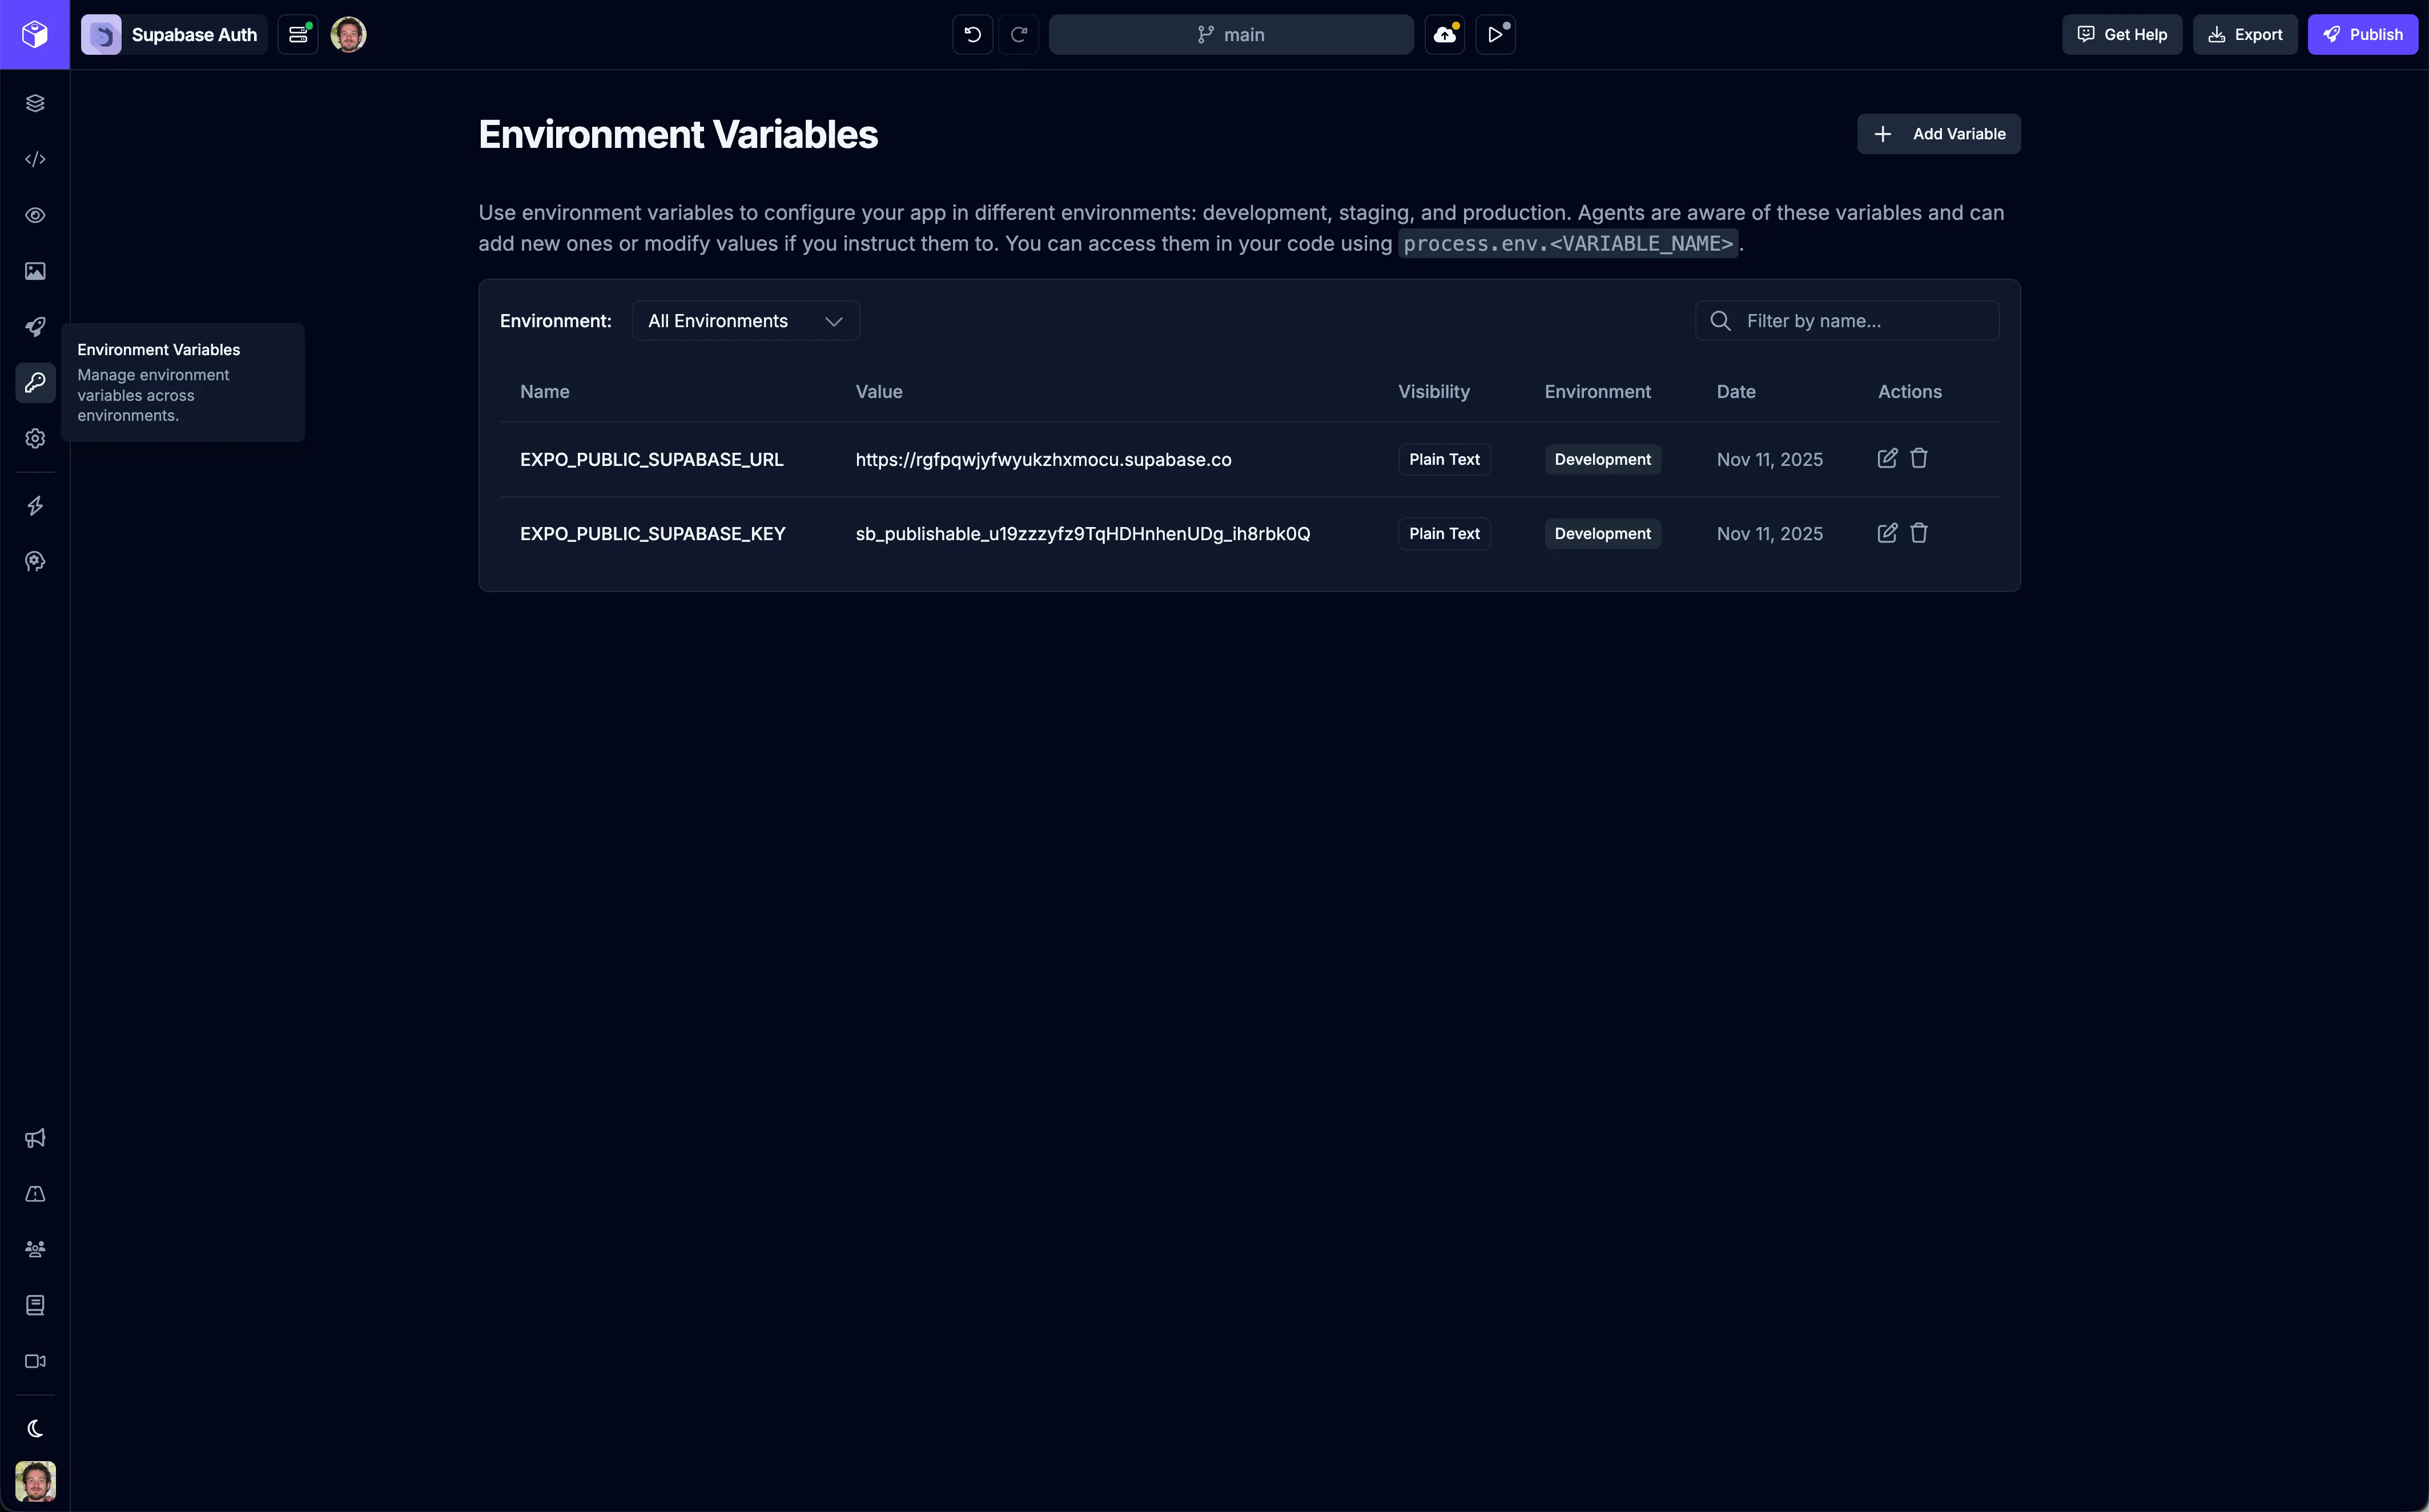Open the Preview eye icon
The image size is (2429, 1512).
click(35, 215)
